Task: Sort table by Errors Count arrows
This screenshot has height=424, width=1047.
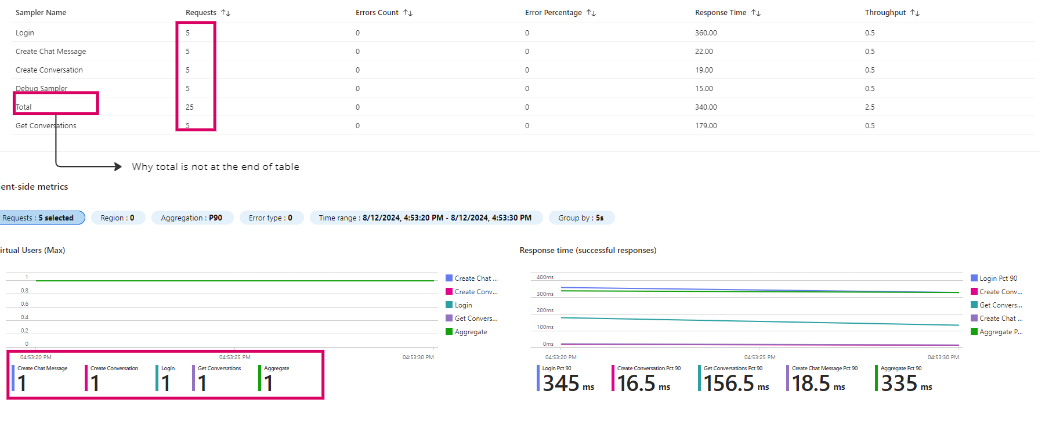Action: coord(407,13)
